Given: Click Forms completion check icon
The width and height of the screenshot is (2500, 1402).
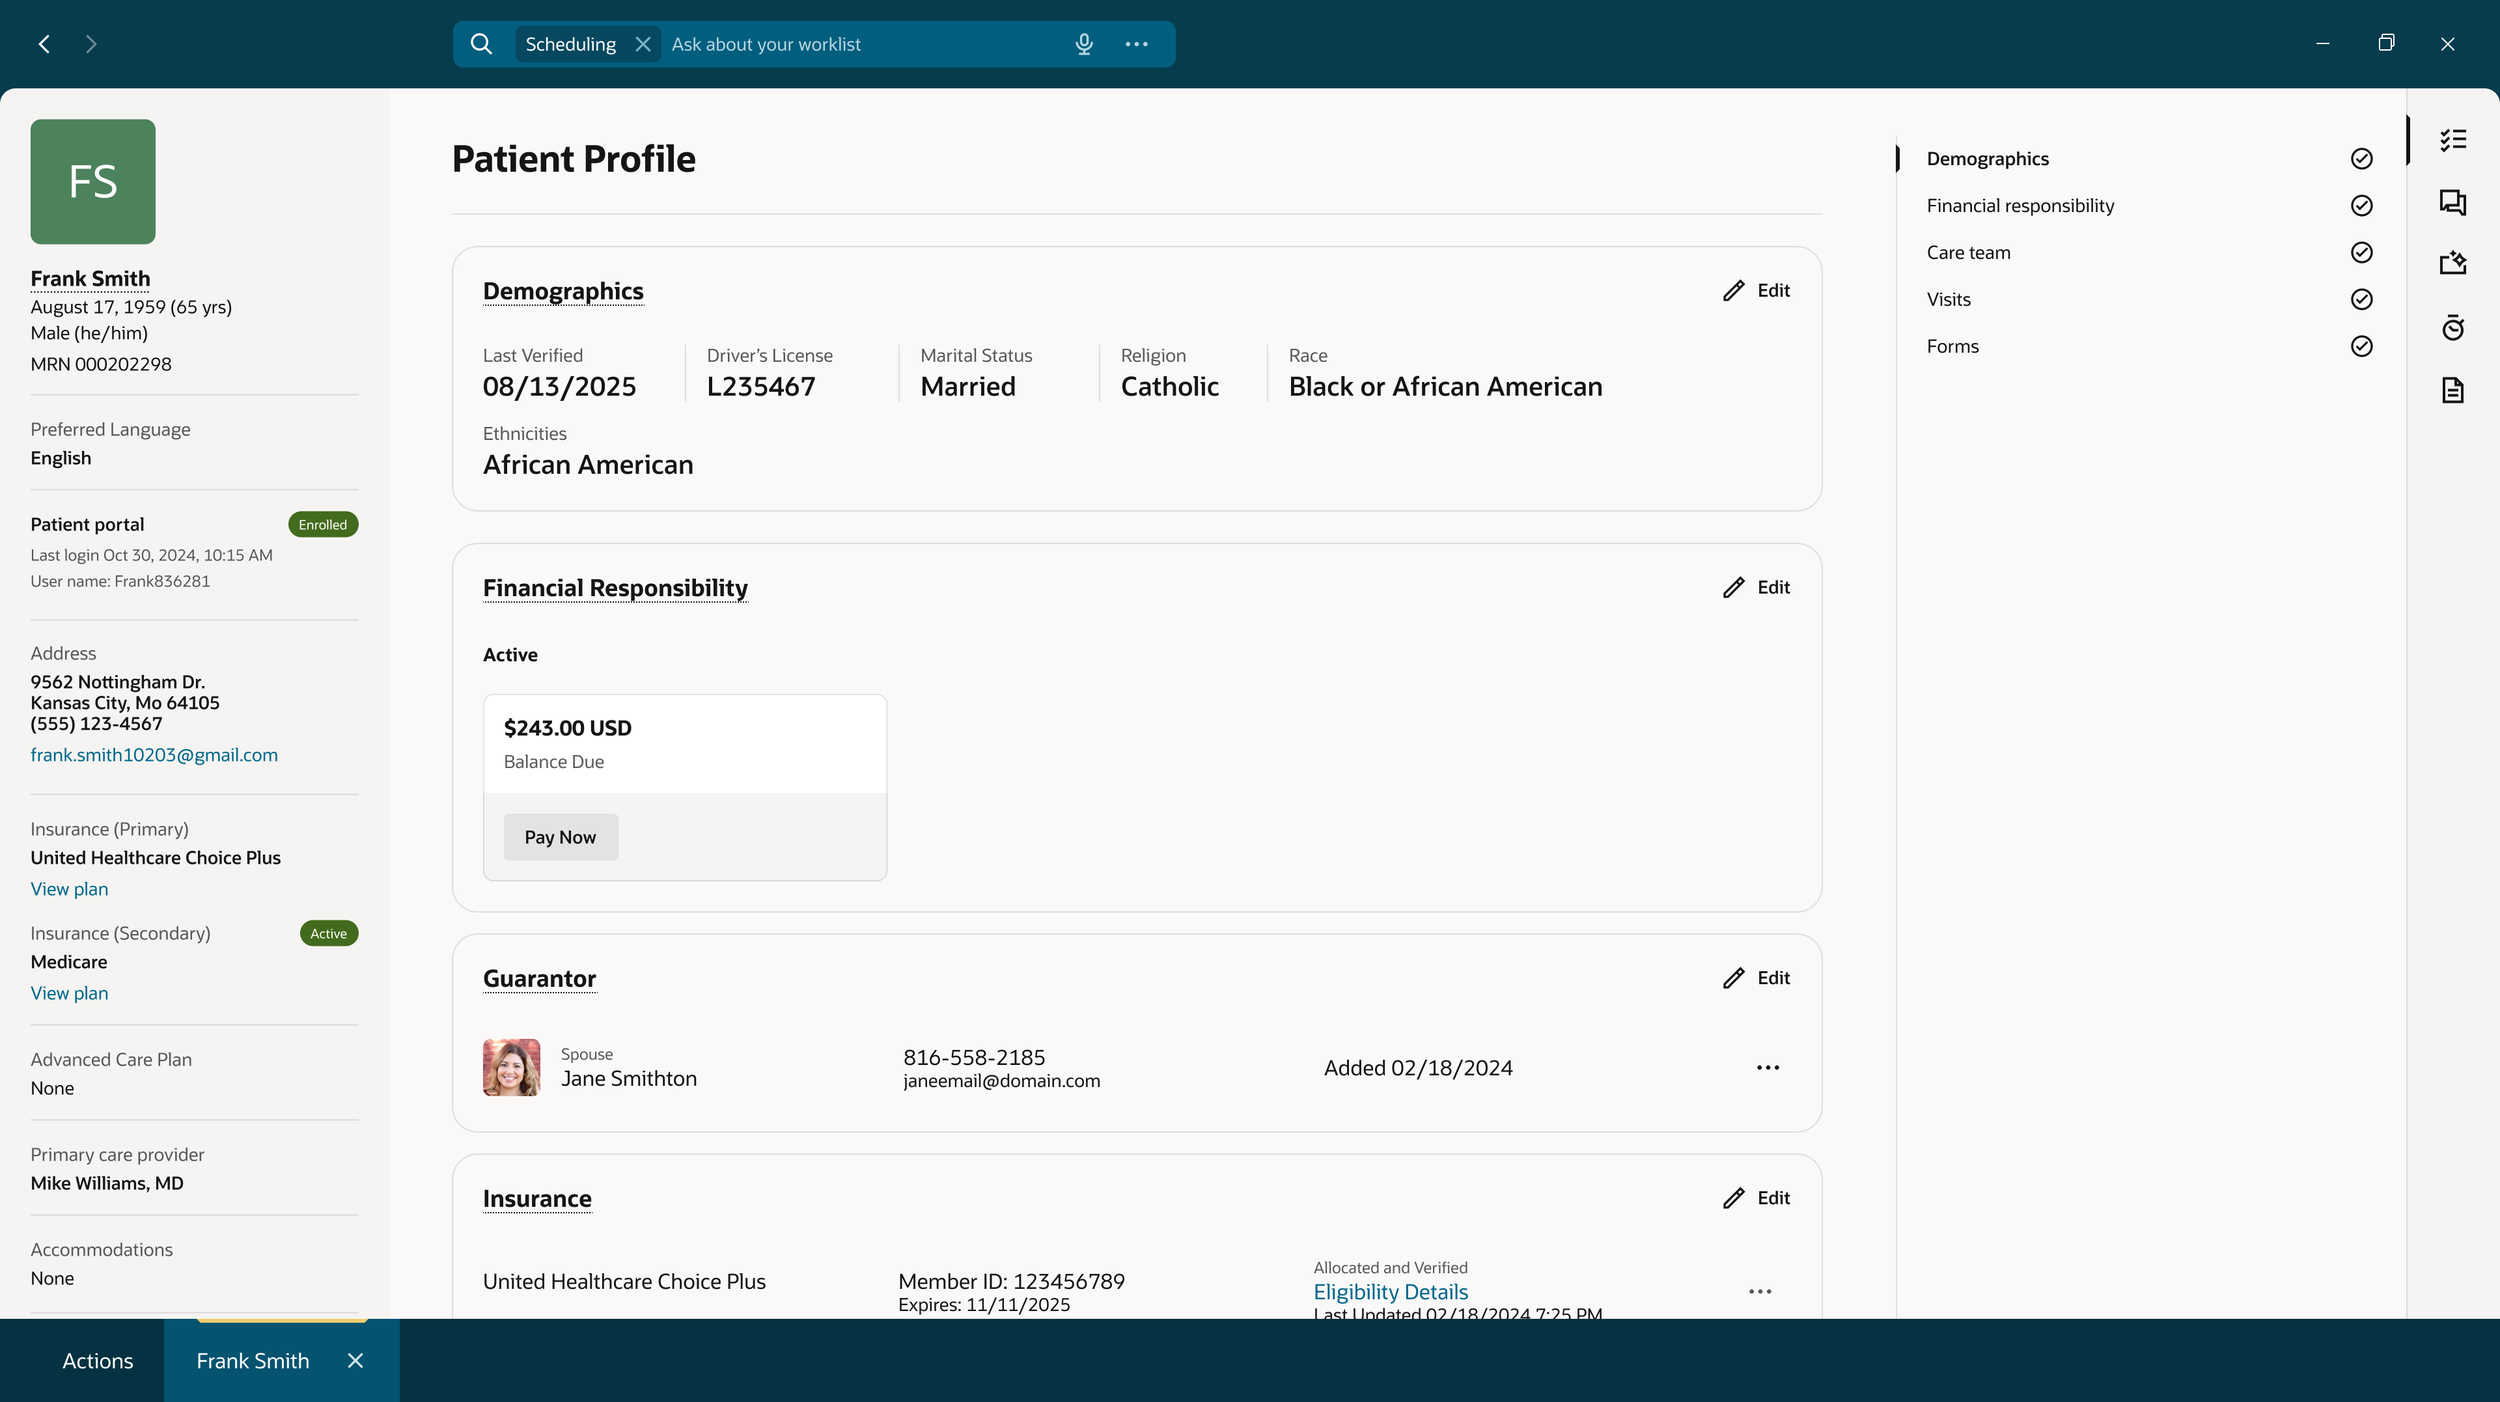Looking at the screenshot, I should click(x=2361, y=346).
